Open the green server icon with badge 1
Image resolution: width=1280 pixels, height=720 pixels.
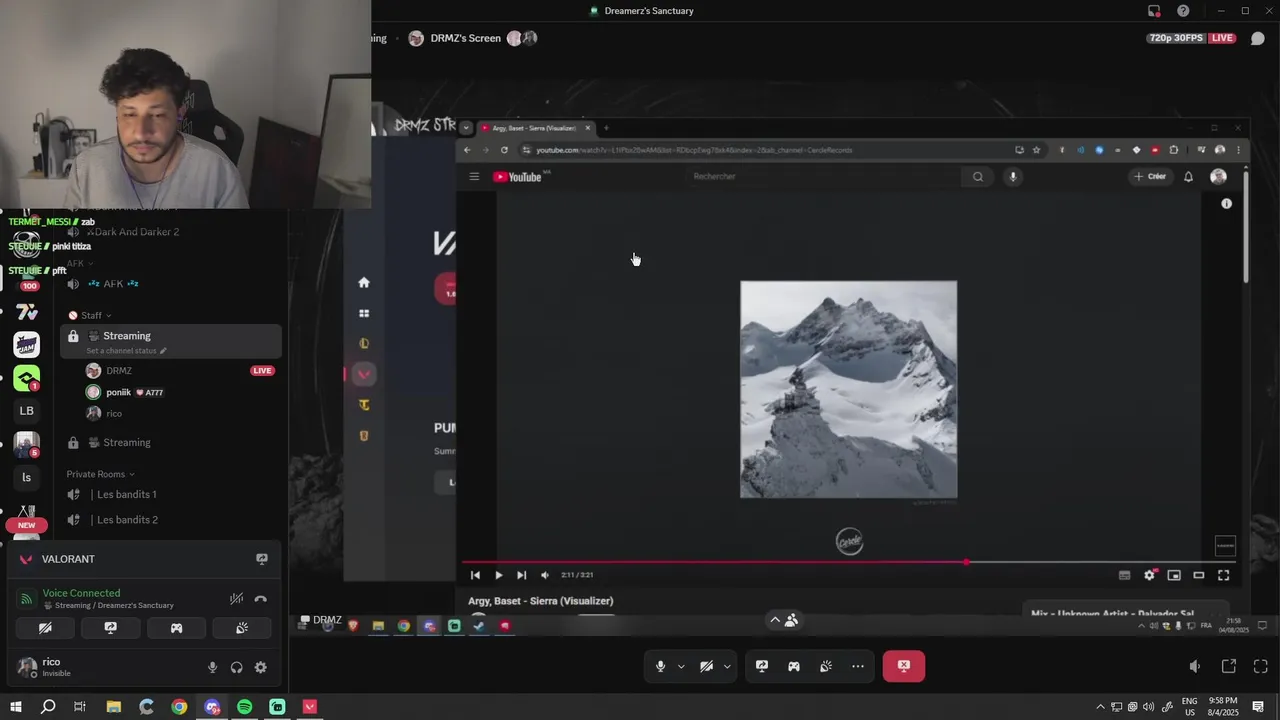pyautogui.click(x=27, y=378)
